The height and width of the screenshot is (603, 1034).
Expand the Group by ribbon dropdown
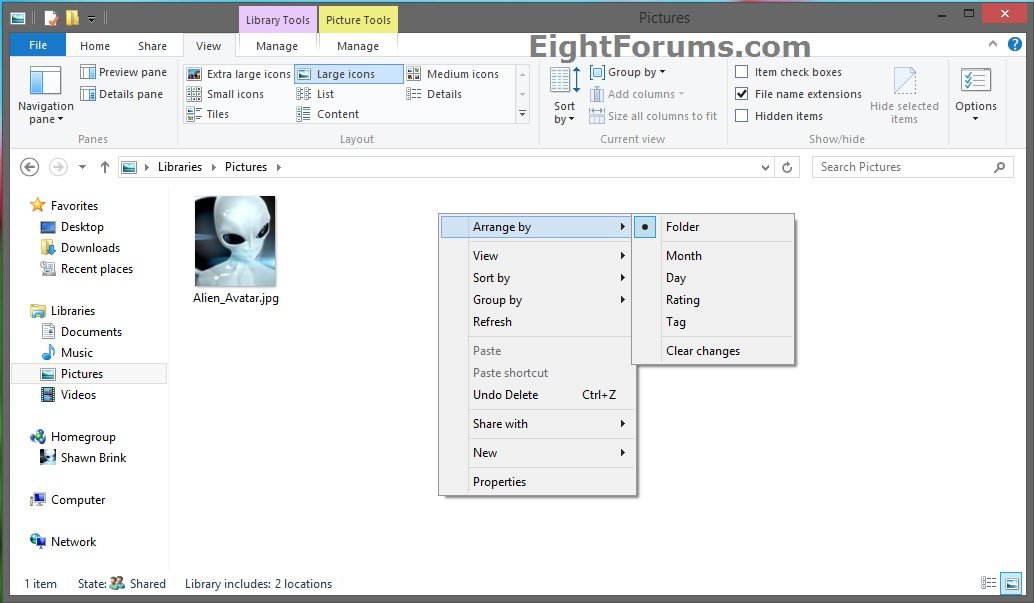pyautogui.click(x=628, y=72)
